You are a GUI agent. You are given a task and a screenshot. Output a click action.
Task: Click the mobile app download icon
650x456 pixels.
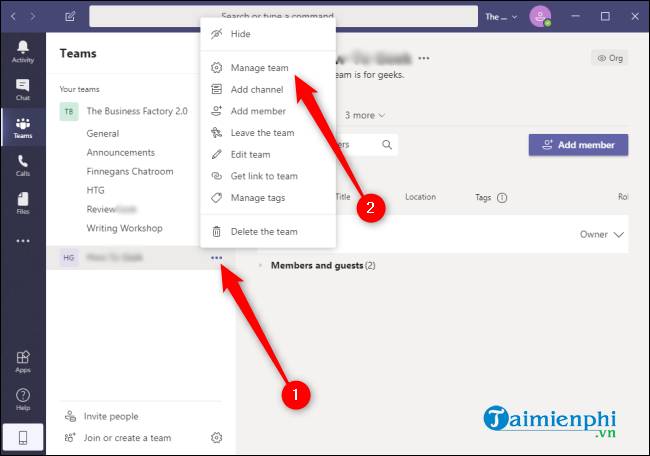[23, 437]
